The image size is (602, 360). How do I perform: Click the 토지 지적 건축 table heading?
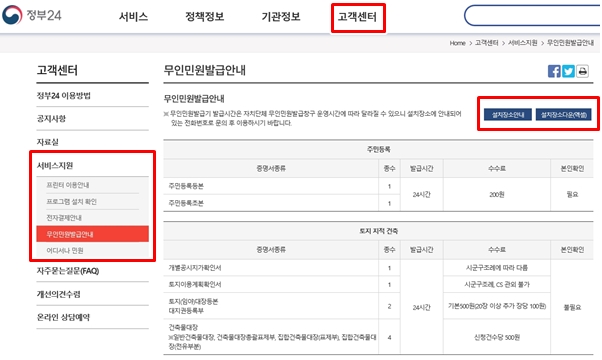click(379, 231)
